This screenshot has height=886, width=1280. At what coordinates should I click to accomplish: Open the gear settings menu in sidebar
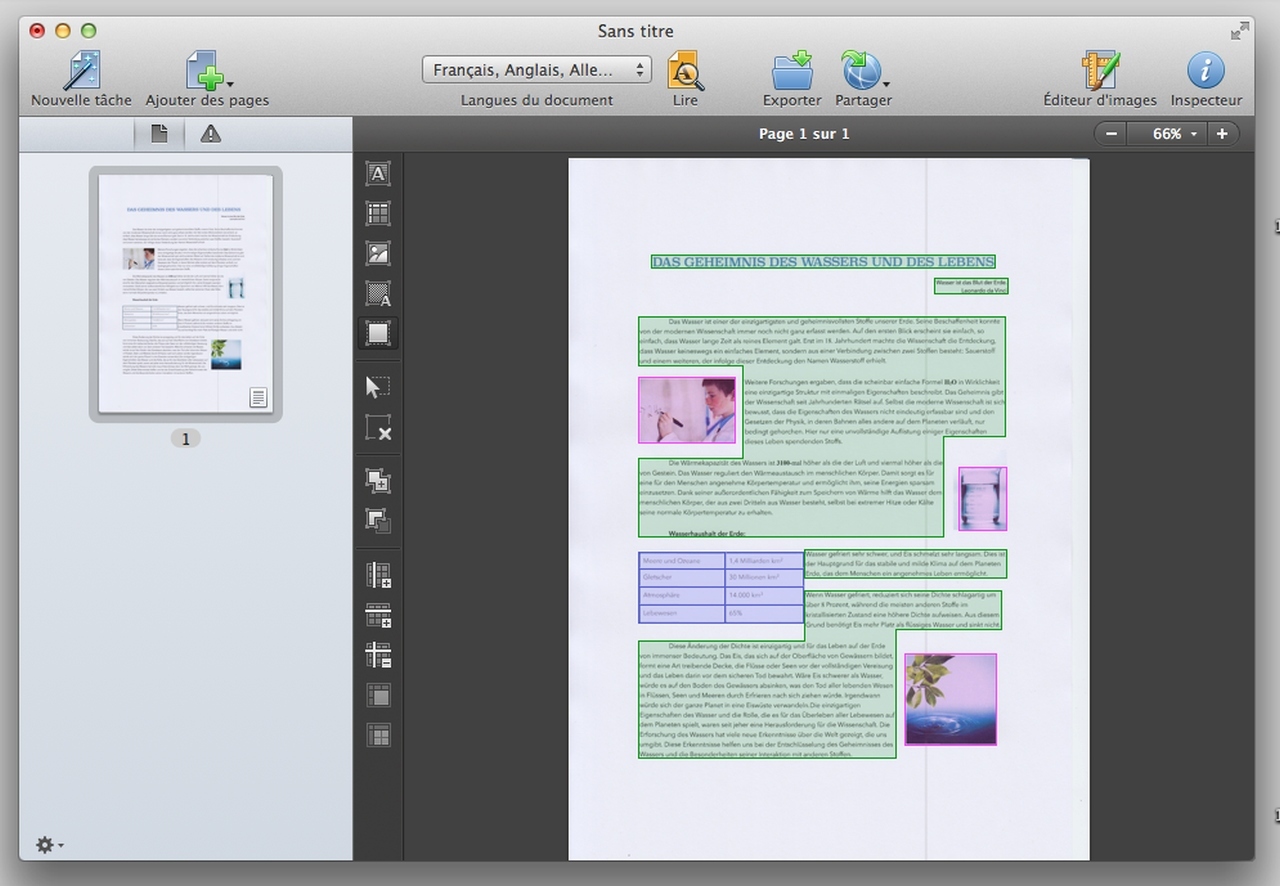[49, 845]
